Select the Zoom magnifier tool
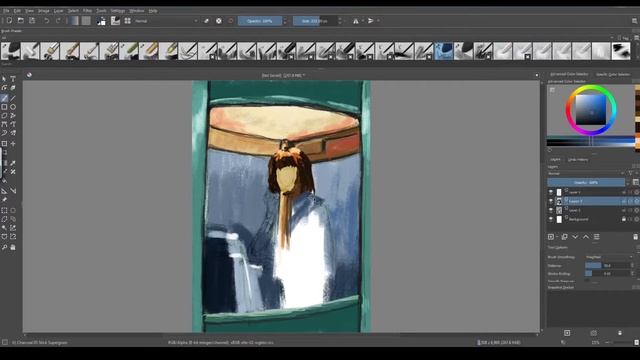This screenshot has height=360, width=640. (4, 247)
